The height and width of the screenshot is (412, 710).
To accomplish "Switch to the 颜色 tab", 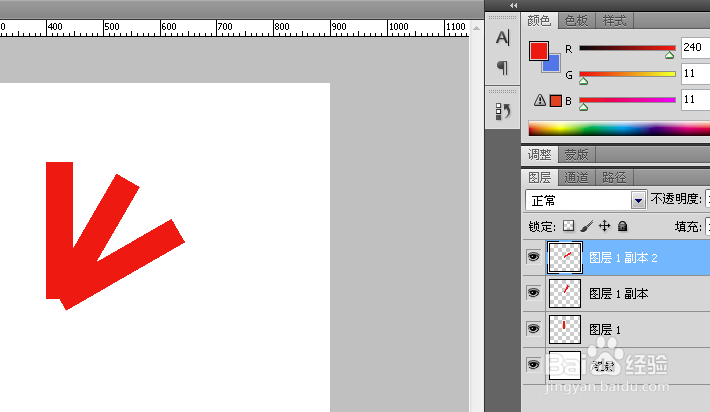I will pyautogui.click(x=539, y=20).
